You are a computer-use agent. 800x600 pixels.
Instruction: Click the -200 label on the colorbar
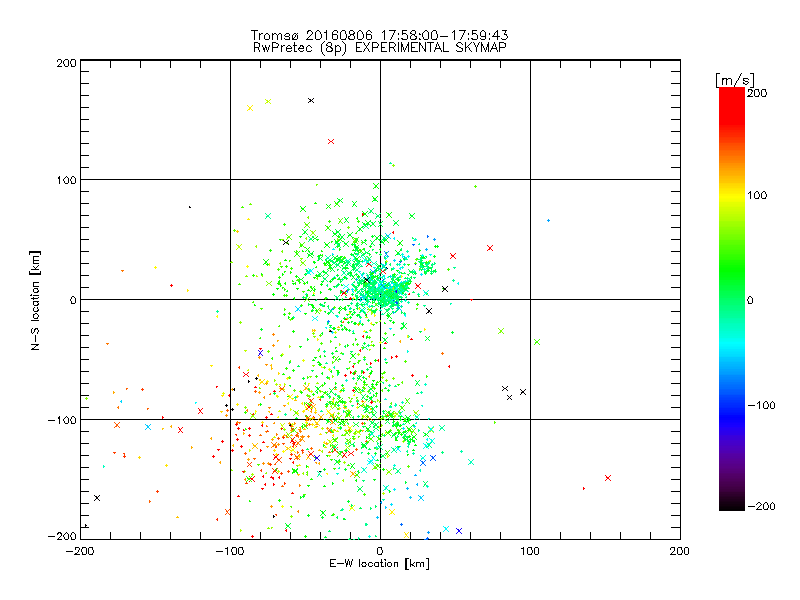coord(761,506)
